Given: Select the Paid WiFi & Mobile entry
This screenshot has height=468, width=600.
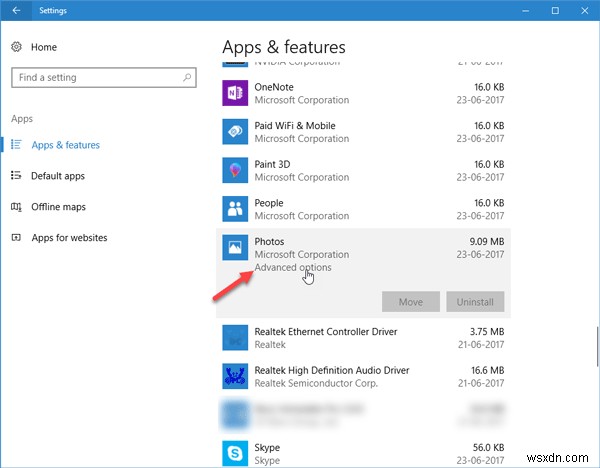Looking at the screenshot, I should point(295,126).
